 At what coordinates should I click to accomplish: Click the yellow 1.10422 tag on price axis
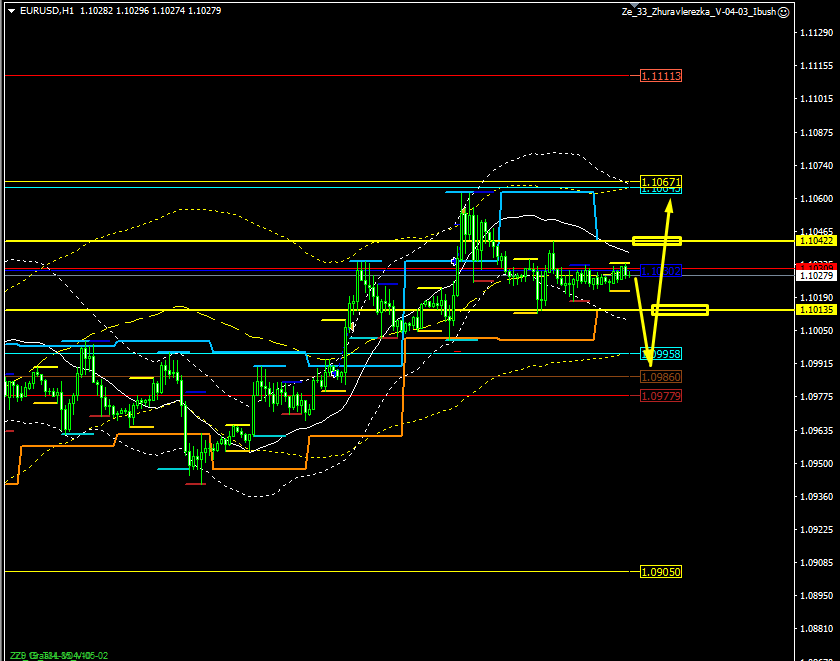816,241
